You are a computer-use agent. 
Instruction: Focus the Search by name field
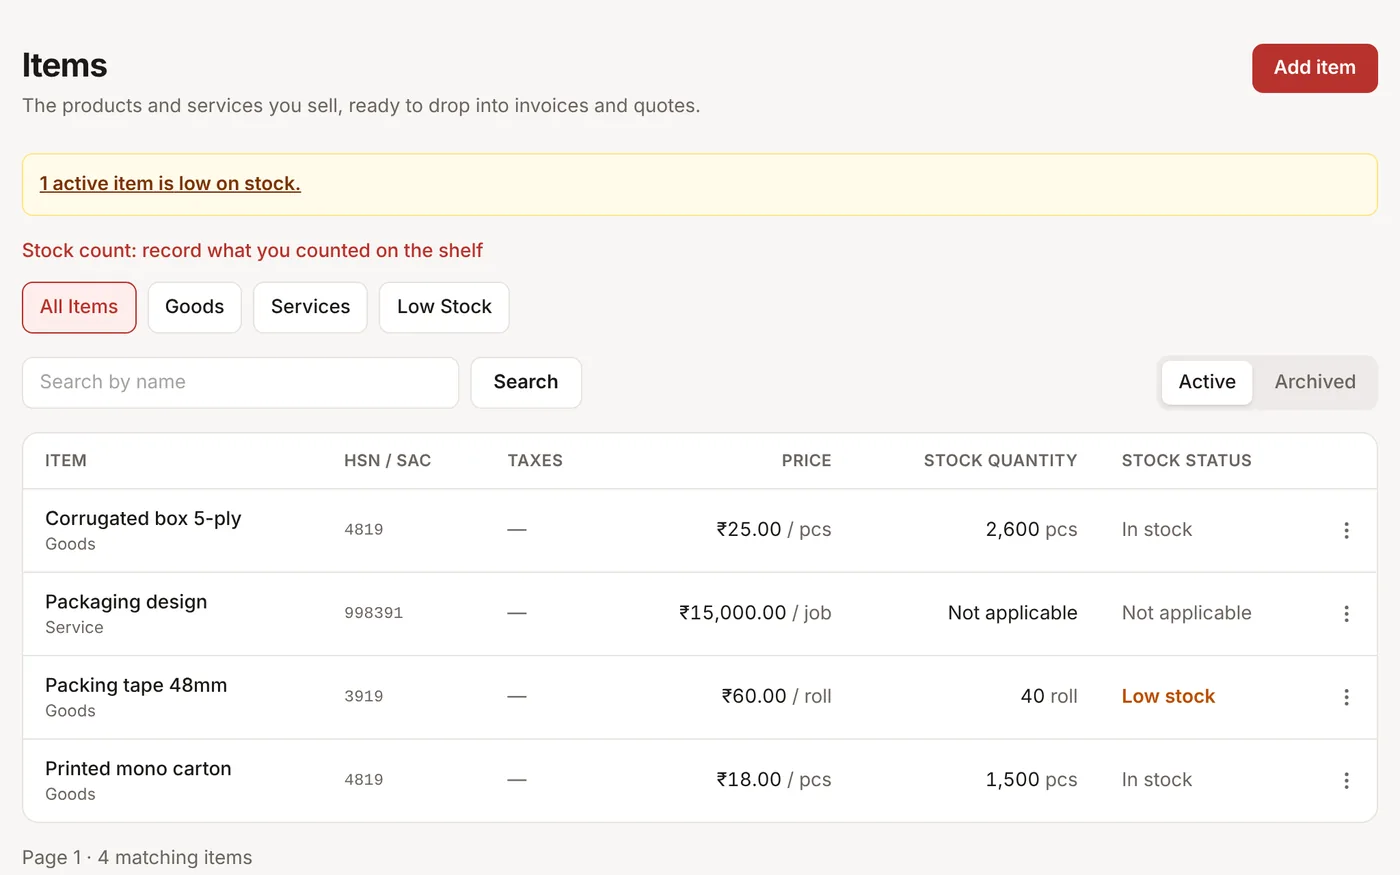(x=240, y=382)
